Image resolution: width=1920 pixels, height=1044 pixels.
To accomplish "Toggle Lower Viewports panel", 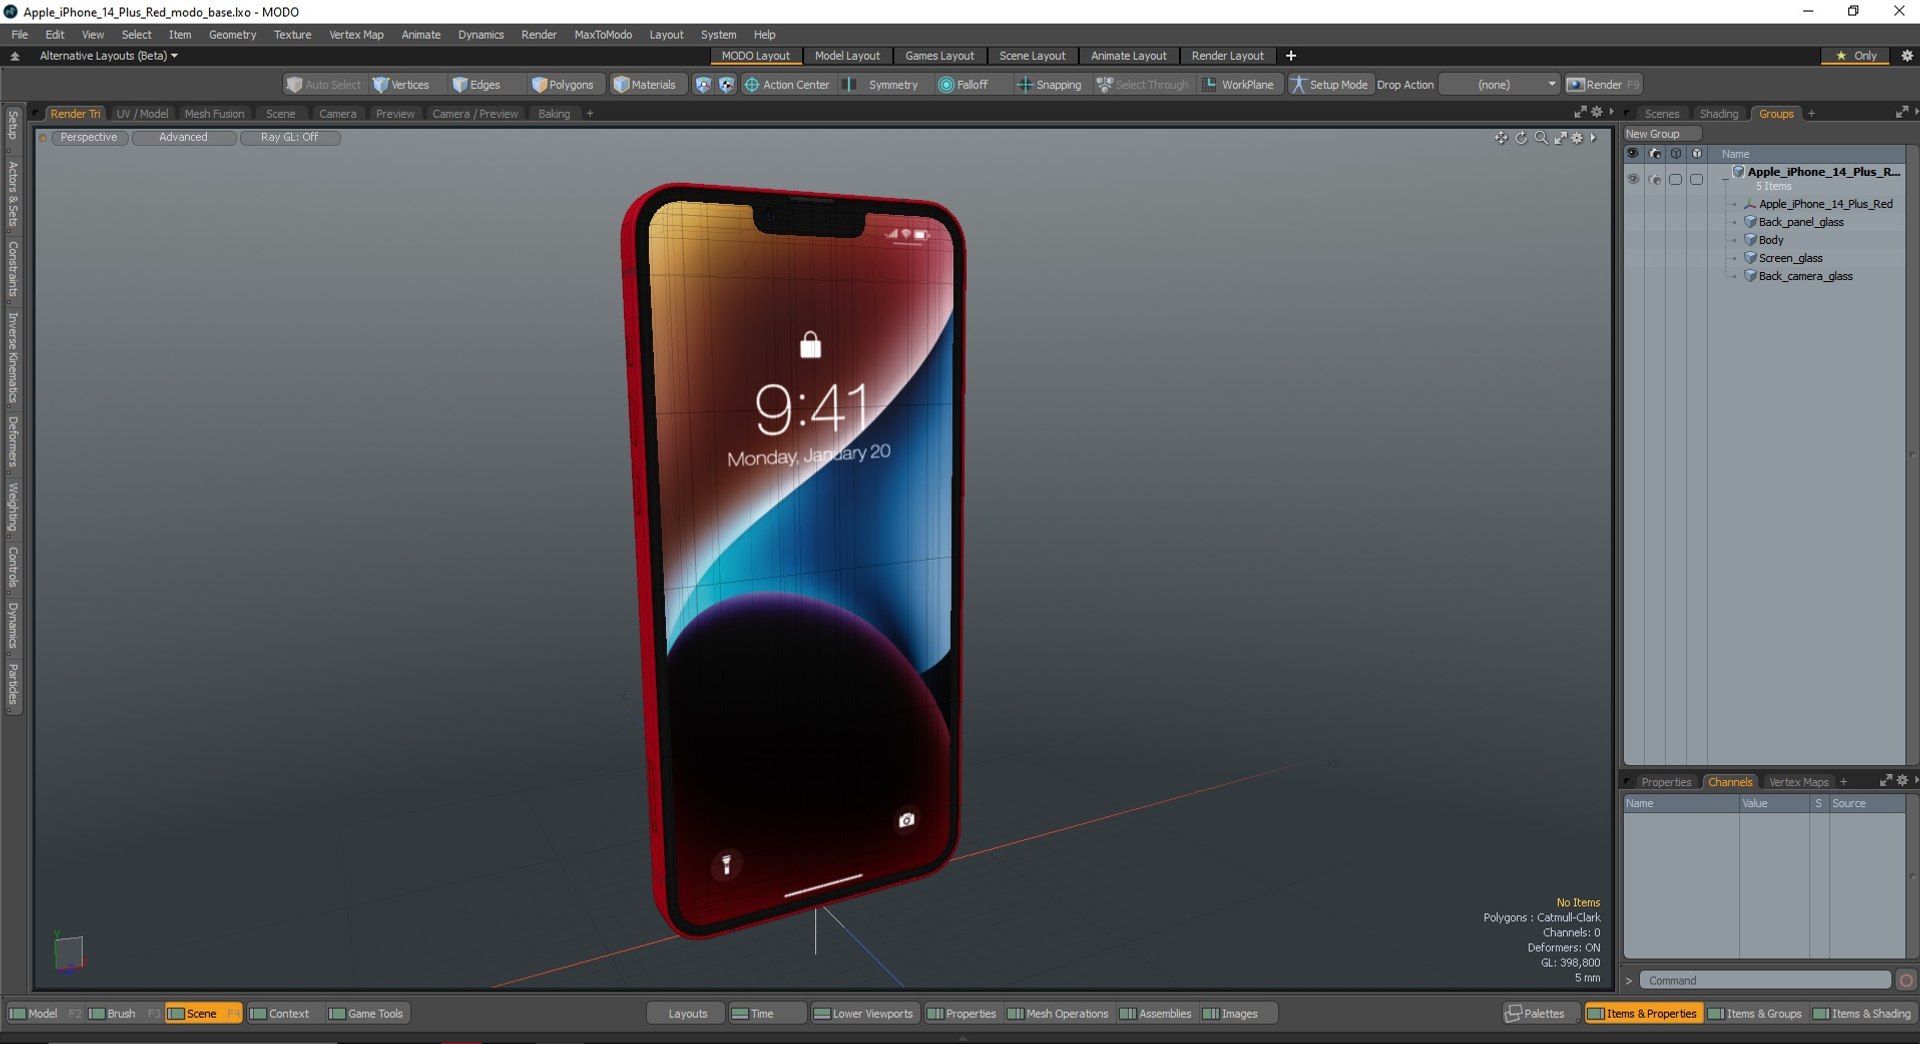I will tap(863, 1013).
